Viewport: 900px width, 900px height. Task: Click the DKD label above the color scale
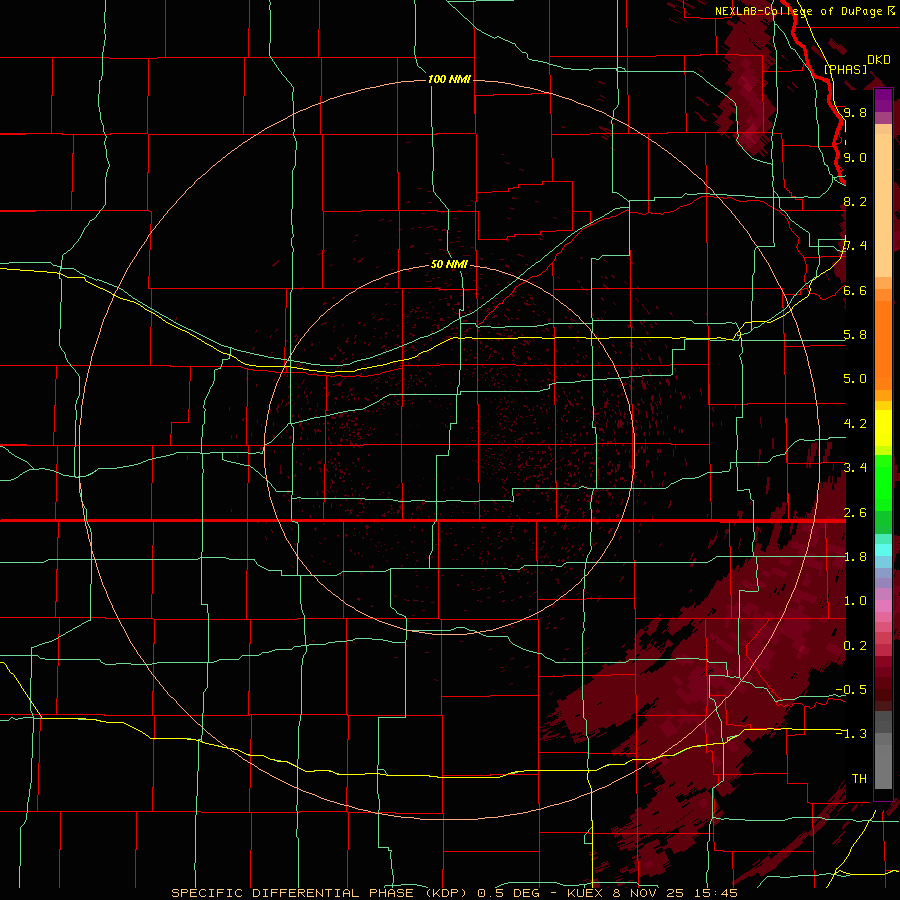tap(879, 60)
